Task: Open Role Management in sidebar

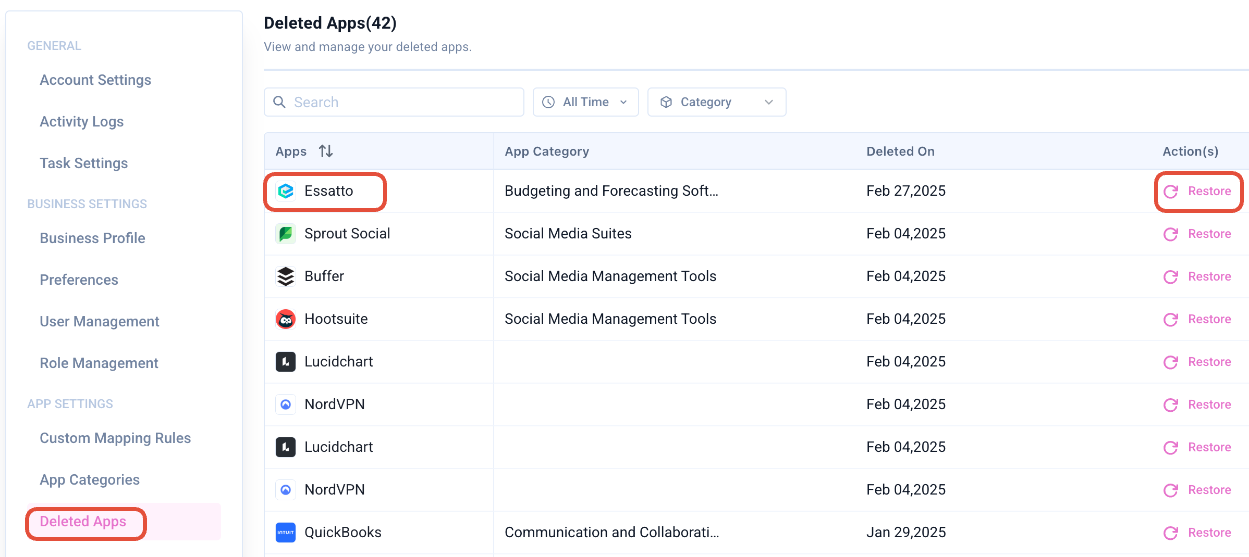Action: 99,363
